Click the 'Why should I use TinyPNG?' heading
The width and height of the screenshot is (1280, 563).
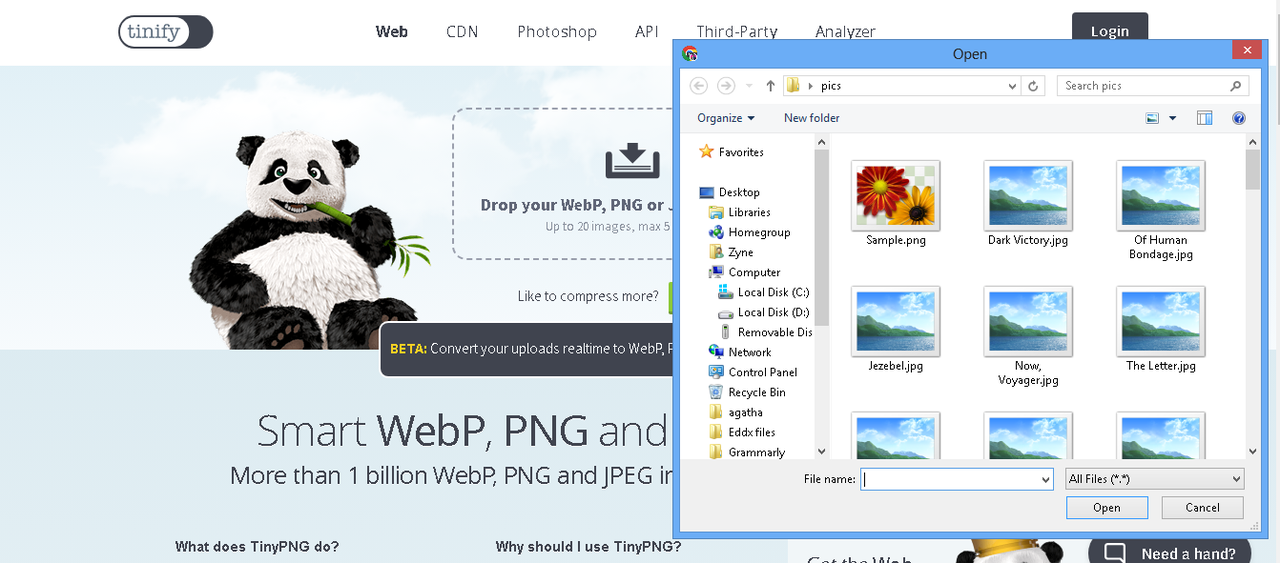point(588,547)
